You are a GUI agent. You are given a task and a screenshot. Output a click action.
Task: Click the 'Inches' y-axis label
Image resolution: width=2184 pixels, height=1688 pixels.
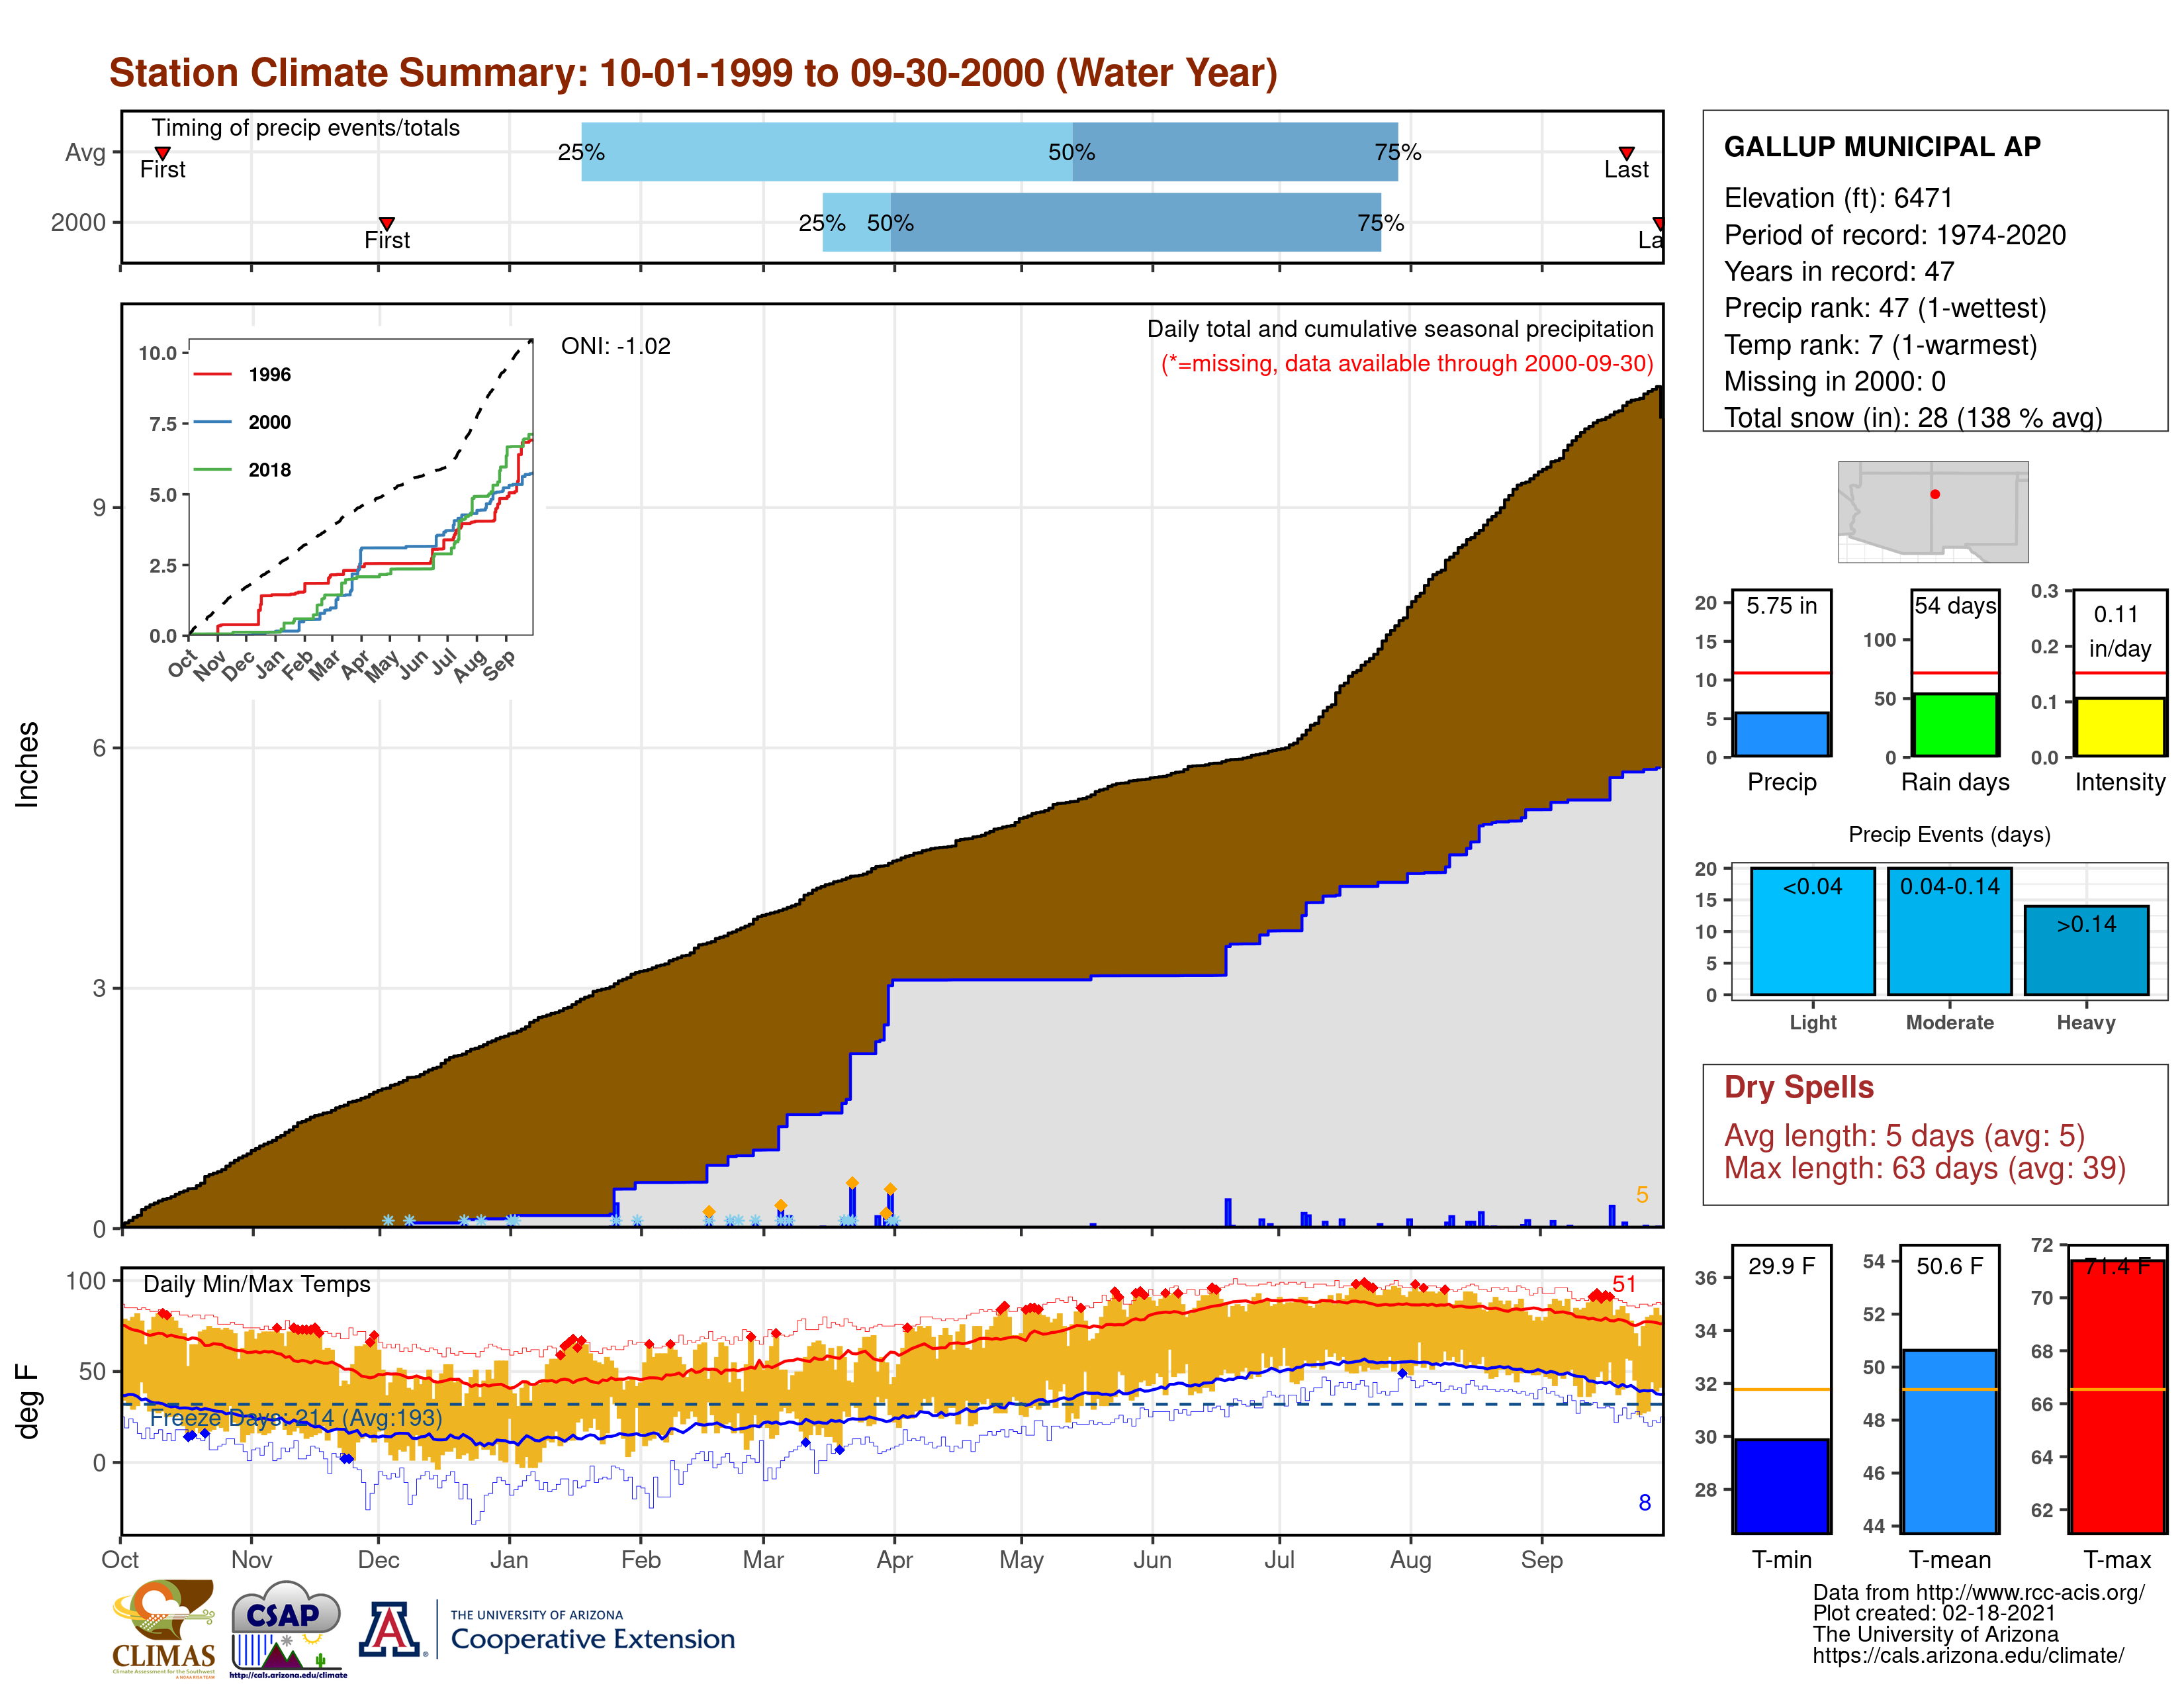click(27, 764)
